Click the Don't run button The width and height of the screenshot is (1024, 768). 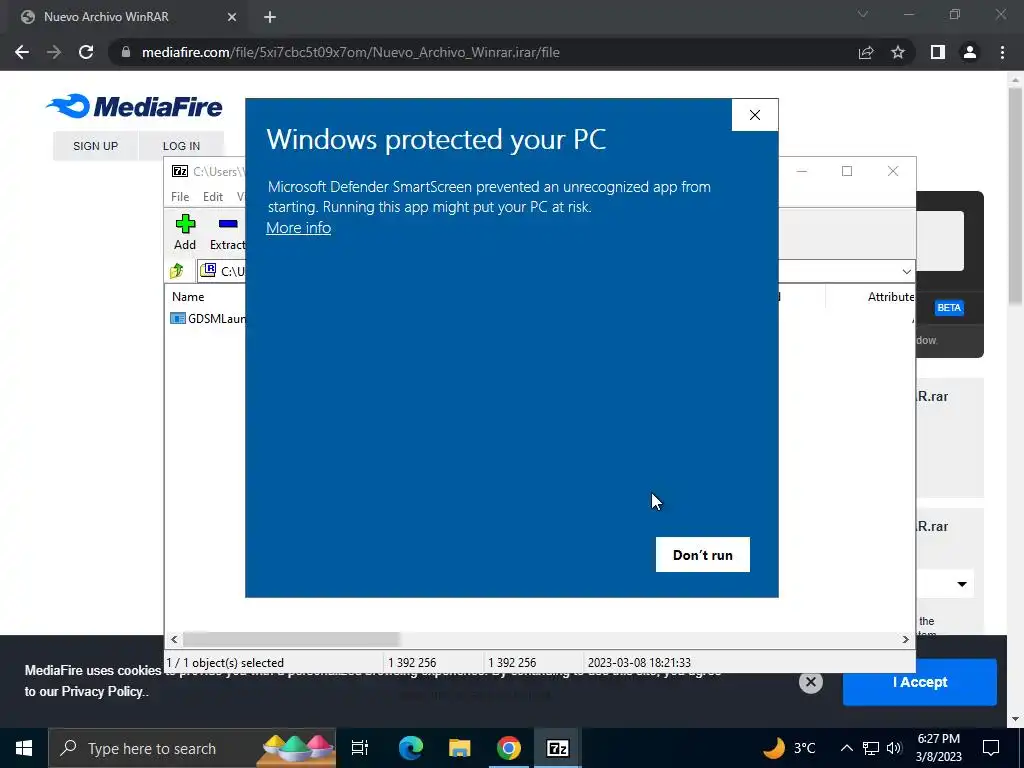click(703, 554)
